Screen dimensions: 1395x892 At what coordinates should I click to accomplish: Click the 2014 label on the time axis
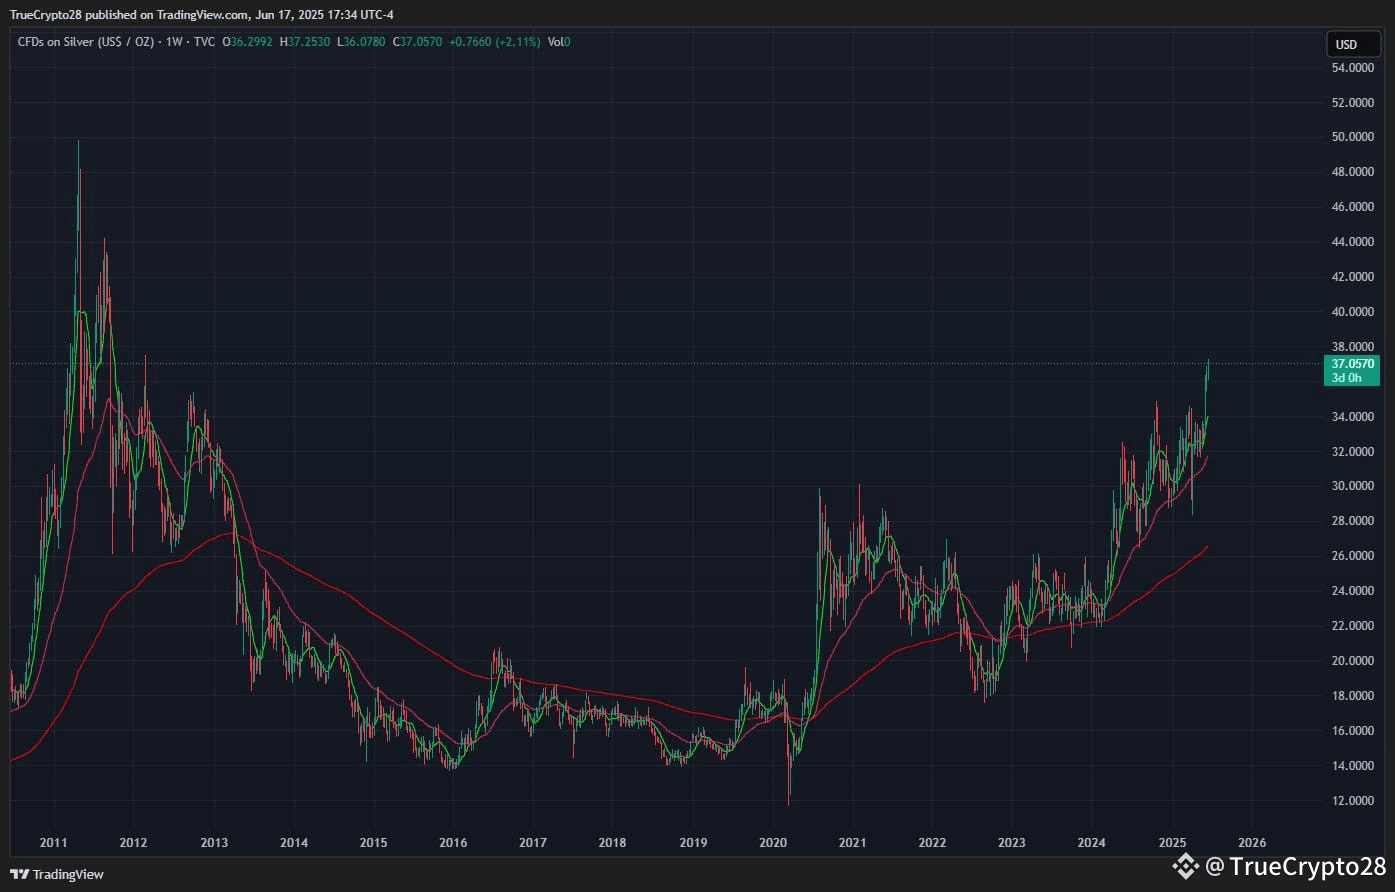(x=294, y=843)
